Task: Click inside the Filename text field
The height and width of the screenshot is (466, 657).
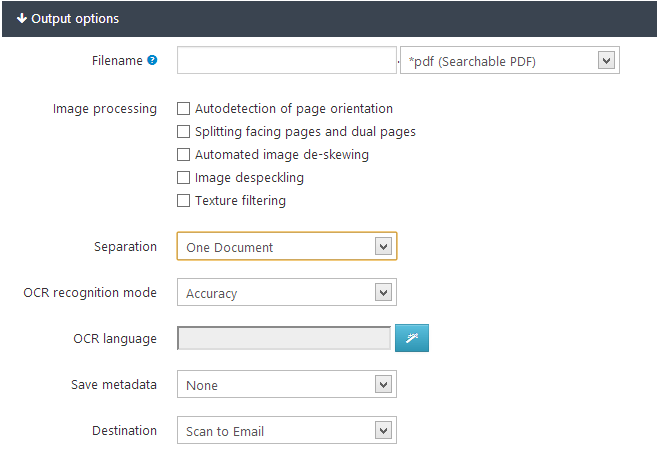Action: [x=286, y=61]
